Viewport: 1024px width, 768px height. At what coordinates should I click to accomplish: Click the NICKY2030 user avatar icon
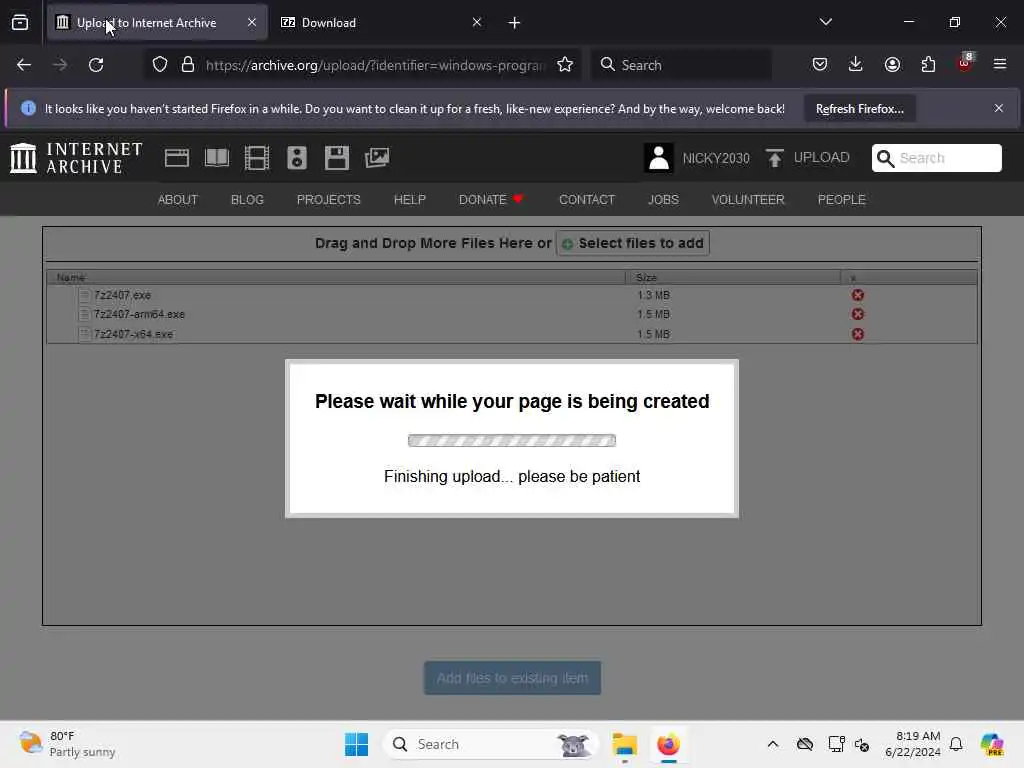(658, 158)
